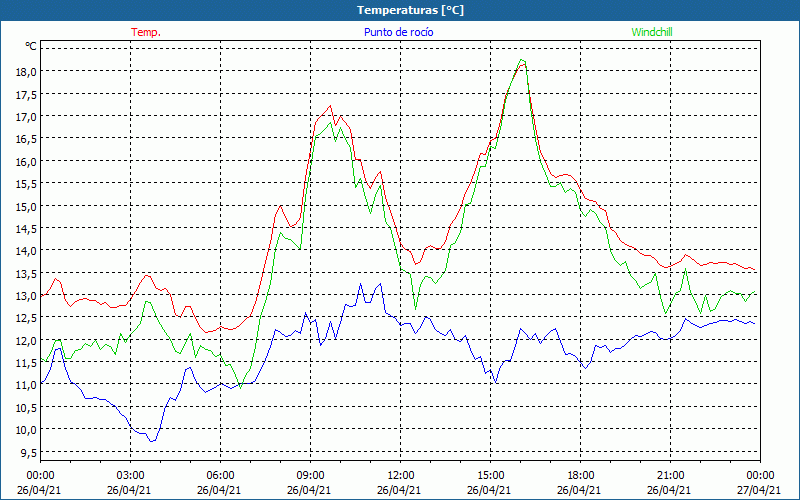Click the 12,5 y-axis value
800x500 pixels.
(27, 318)
